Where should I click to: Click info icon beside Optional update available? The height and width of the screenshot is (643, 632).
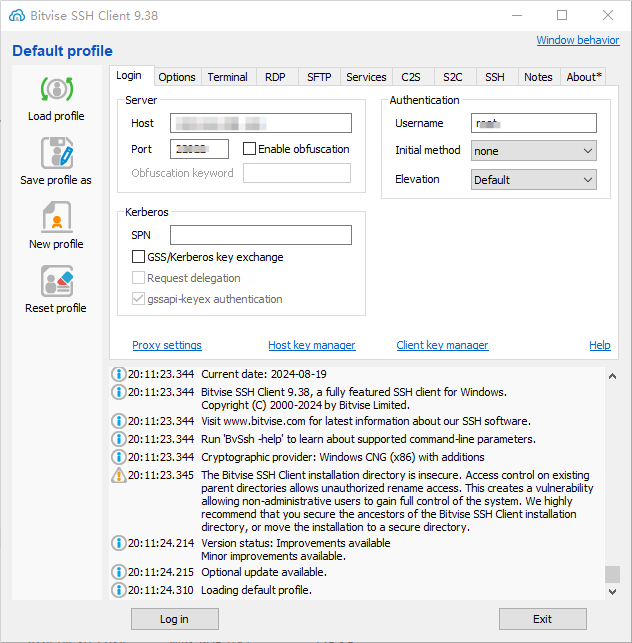(x=119, y=572)
